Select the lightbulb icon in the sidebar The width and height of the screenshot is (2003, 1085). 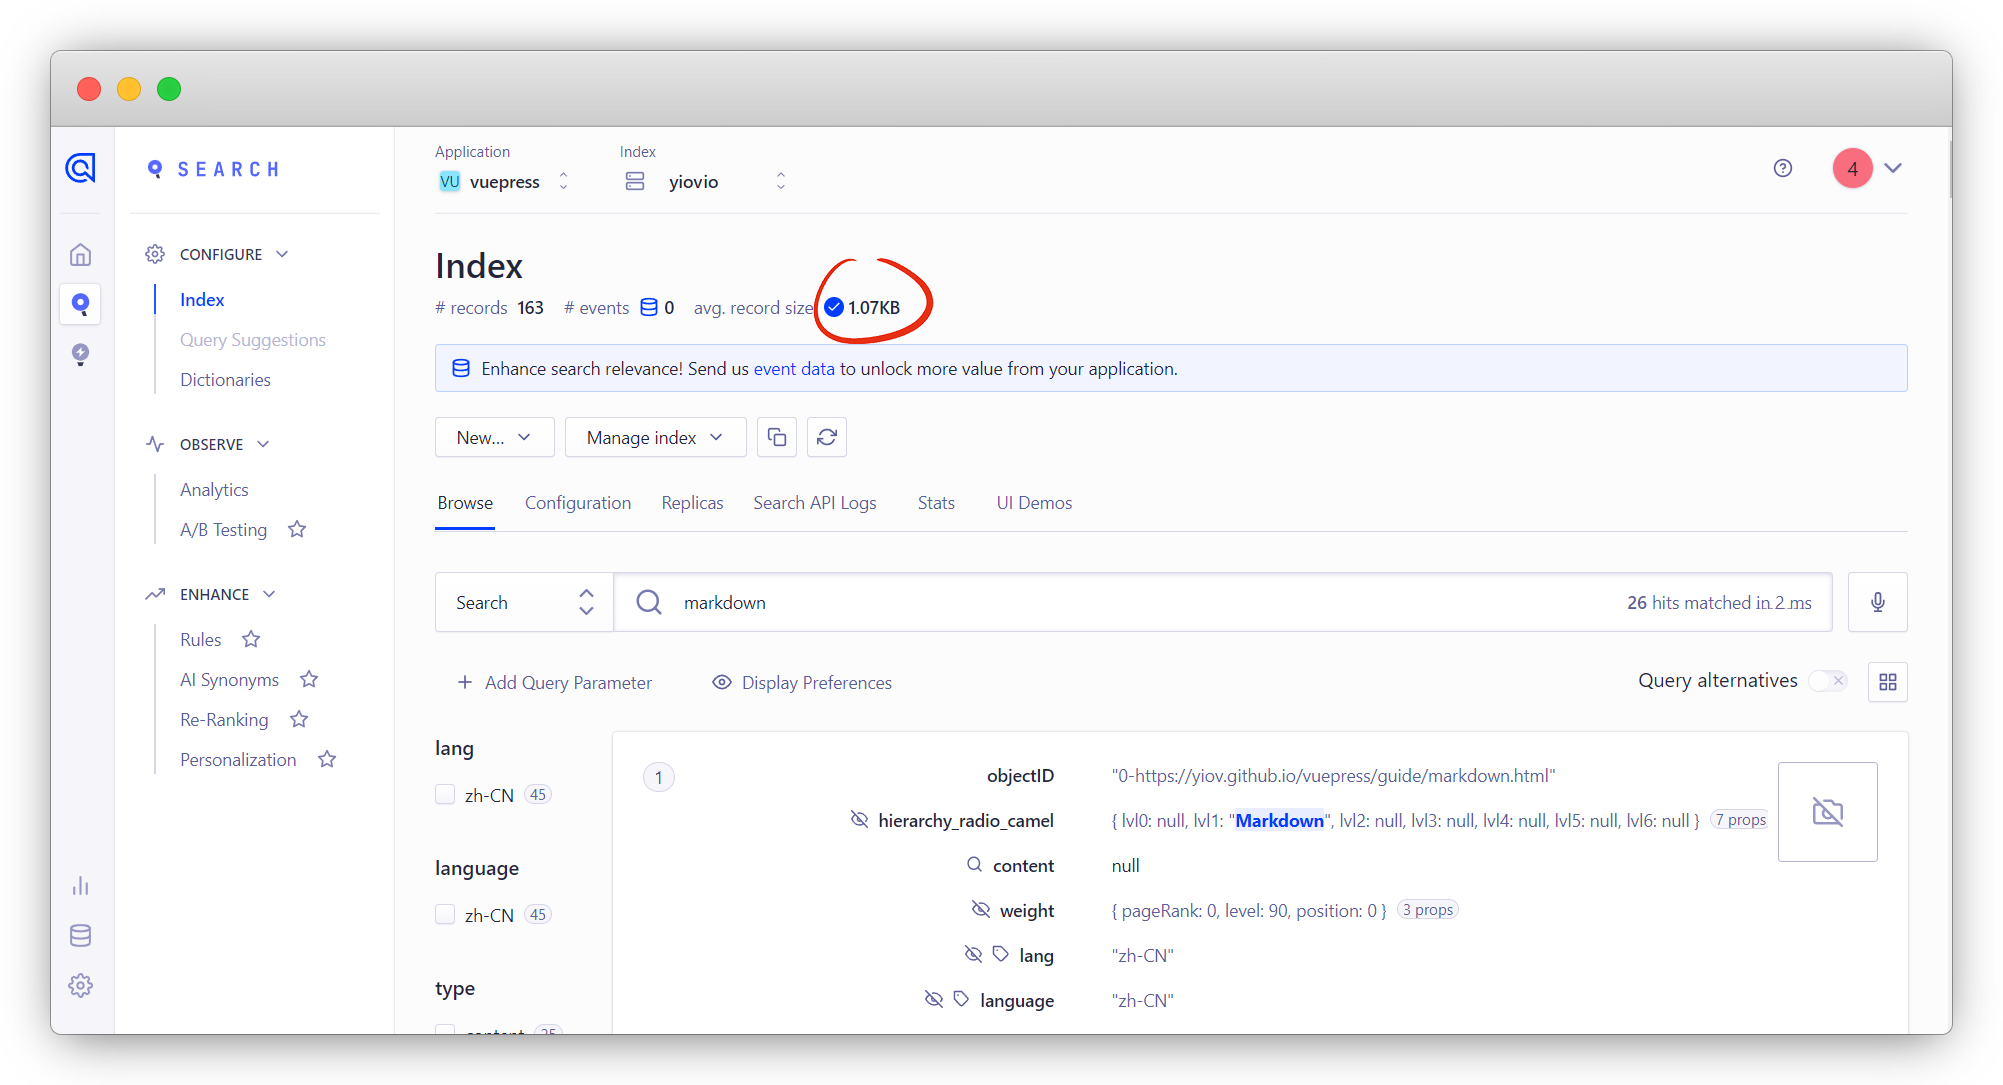coord(81,355)
